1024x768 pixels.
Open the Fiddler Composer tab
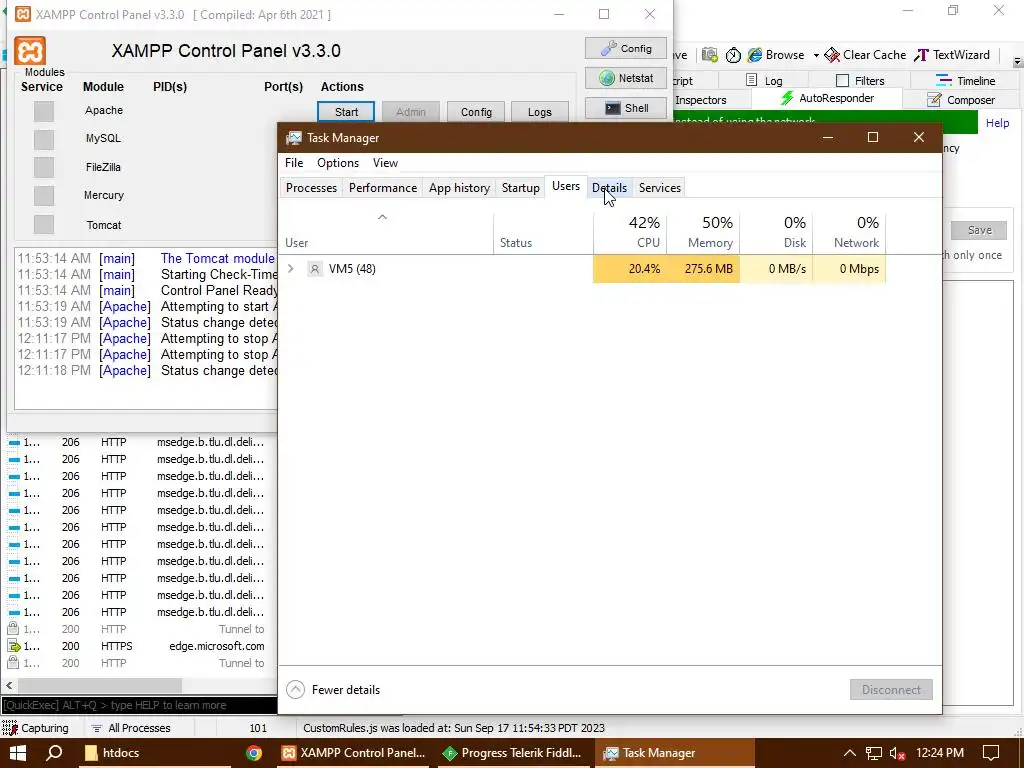point(961,100)
